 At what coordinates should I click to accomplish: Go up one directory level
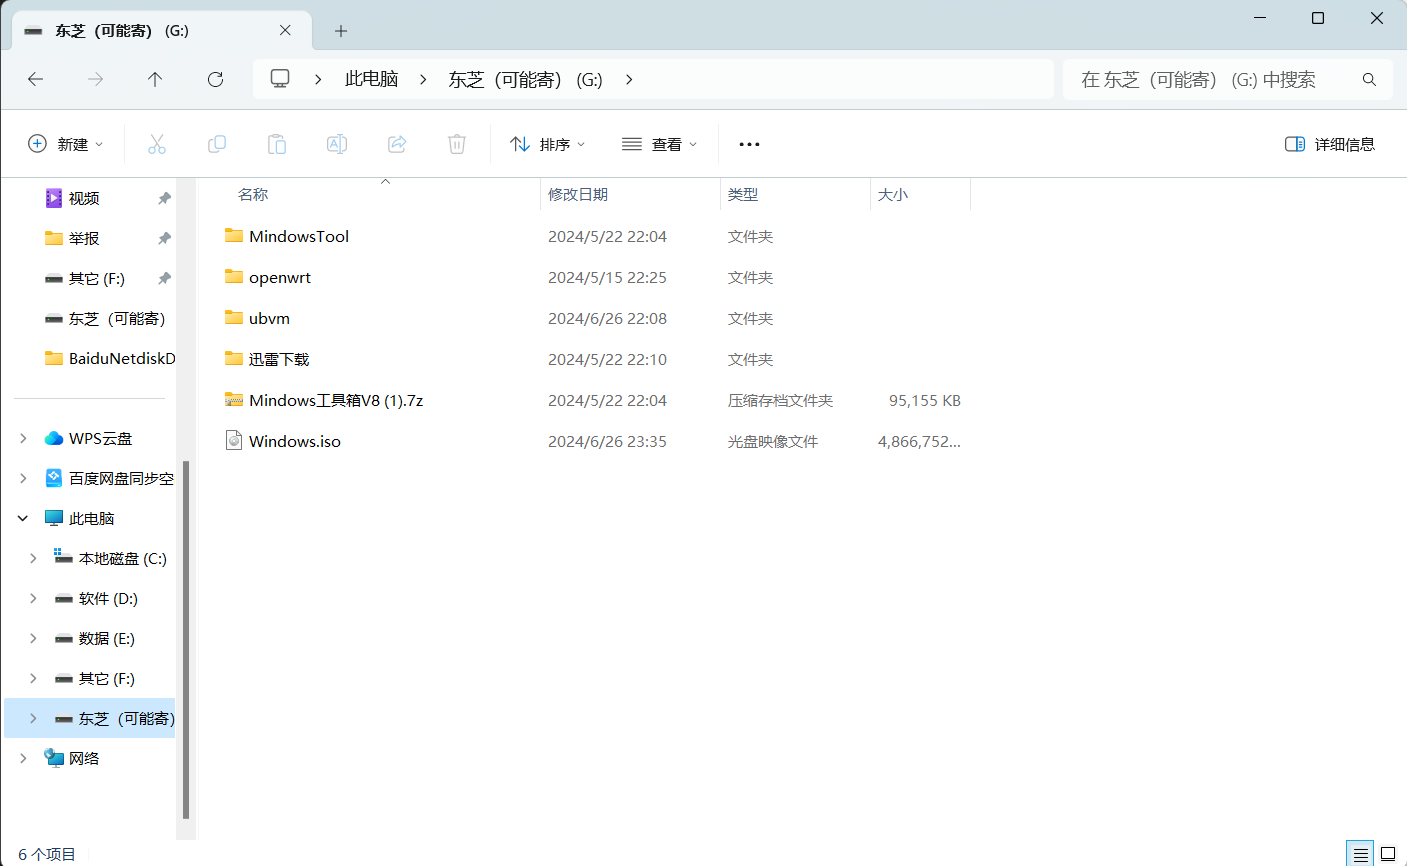[155, 79]
